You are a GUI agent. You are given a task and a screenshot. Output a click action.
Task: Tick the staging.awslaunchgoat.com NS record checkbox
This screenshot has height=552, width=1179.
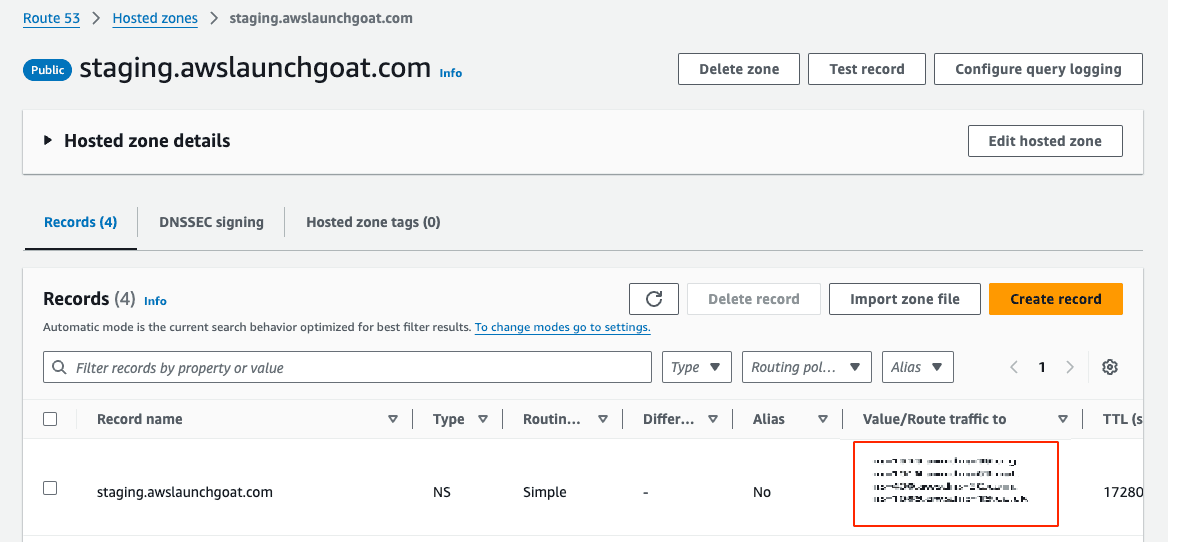pyautogui.click(x=50, y=488)
